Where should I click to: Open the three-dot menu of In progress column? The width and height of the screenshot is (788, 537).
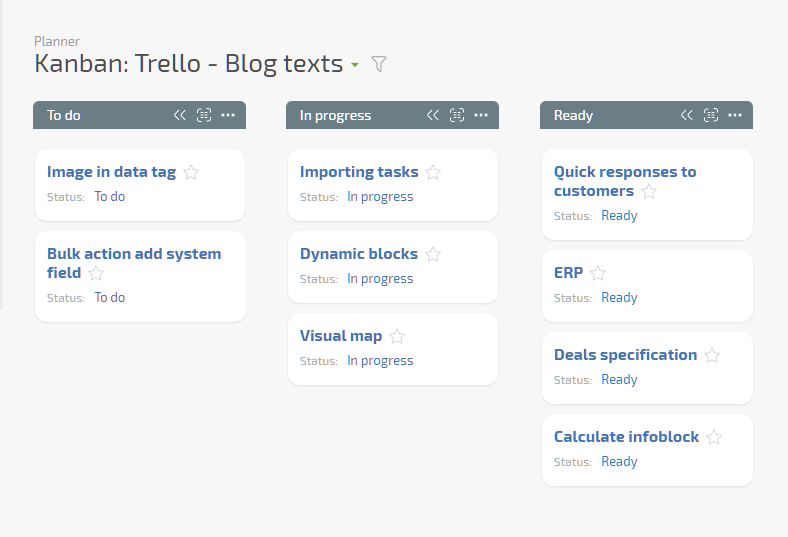pos(481,115)
